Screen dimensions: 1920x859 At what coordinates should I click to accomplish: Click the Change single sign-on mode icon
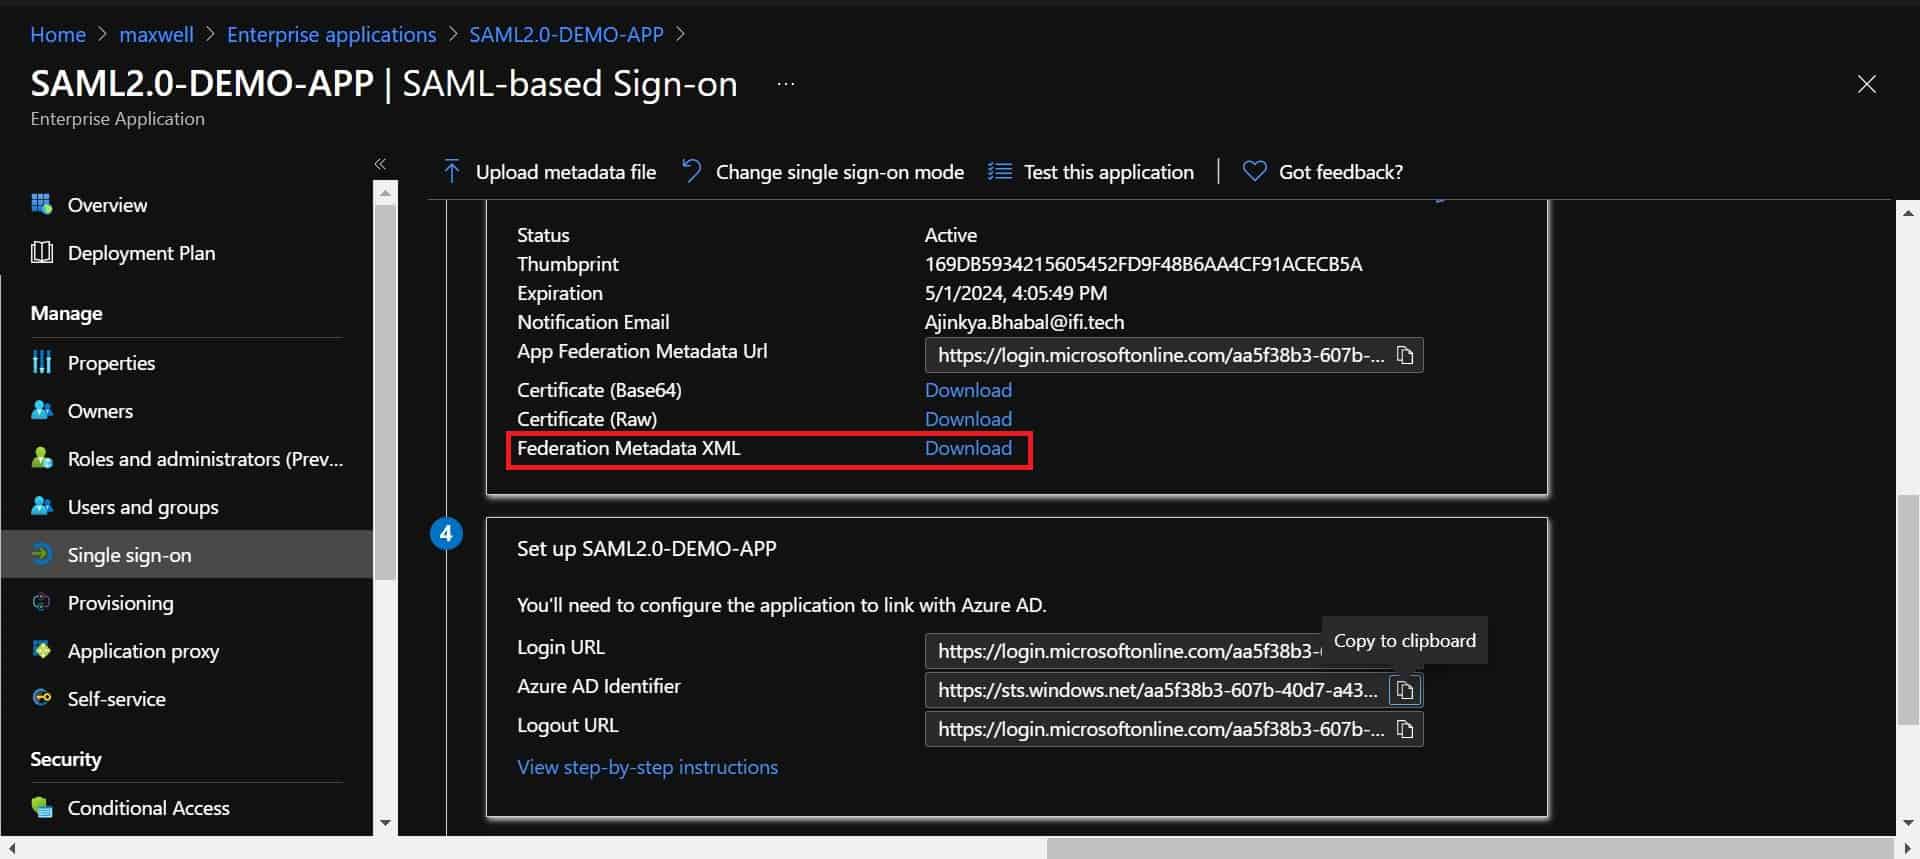691,171
